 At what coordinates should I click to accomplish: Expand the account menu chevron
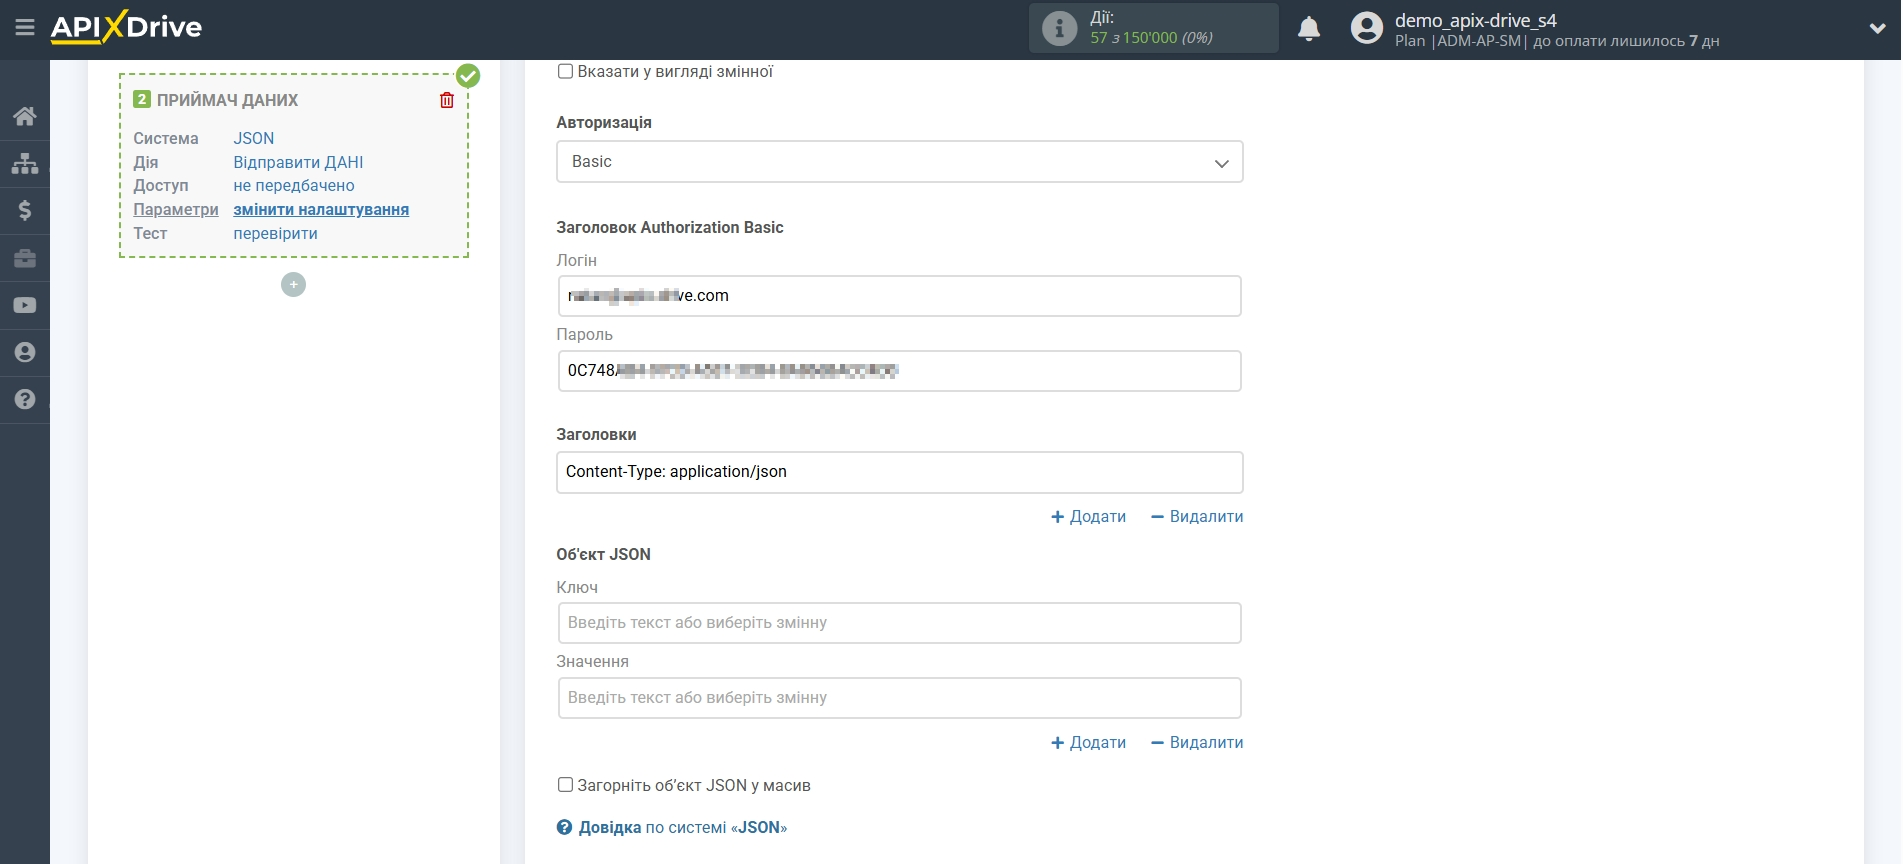tap(1877, 29)
